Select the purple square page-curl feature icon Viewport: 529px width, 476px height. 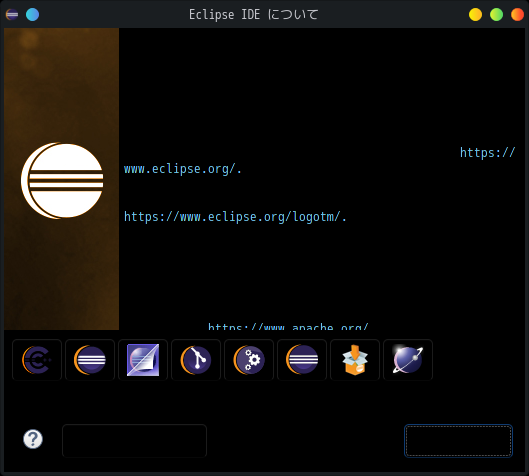[143, 360]
